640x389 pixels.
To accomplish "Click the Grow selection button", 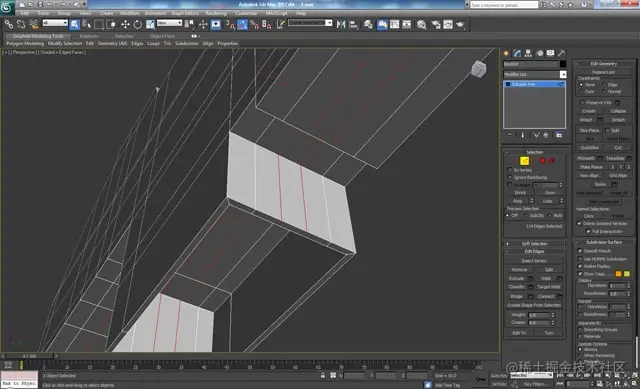I will click(x=549, y=193).
